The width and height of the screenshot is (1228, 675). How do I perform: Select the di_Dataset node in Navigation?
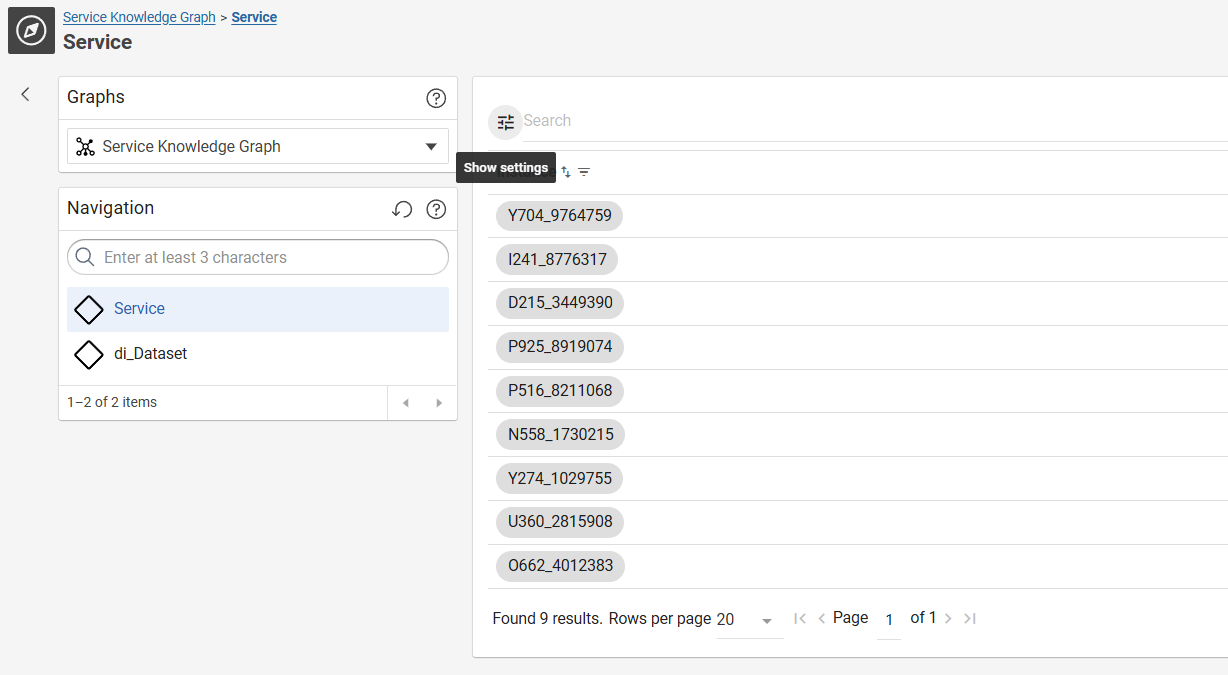coord(150,354)
